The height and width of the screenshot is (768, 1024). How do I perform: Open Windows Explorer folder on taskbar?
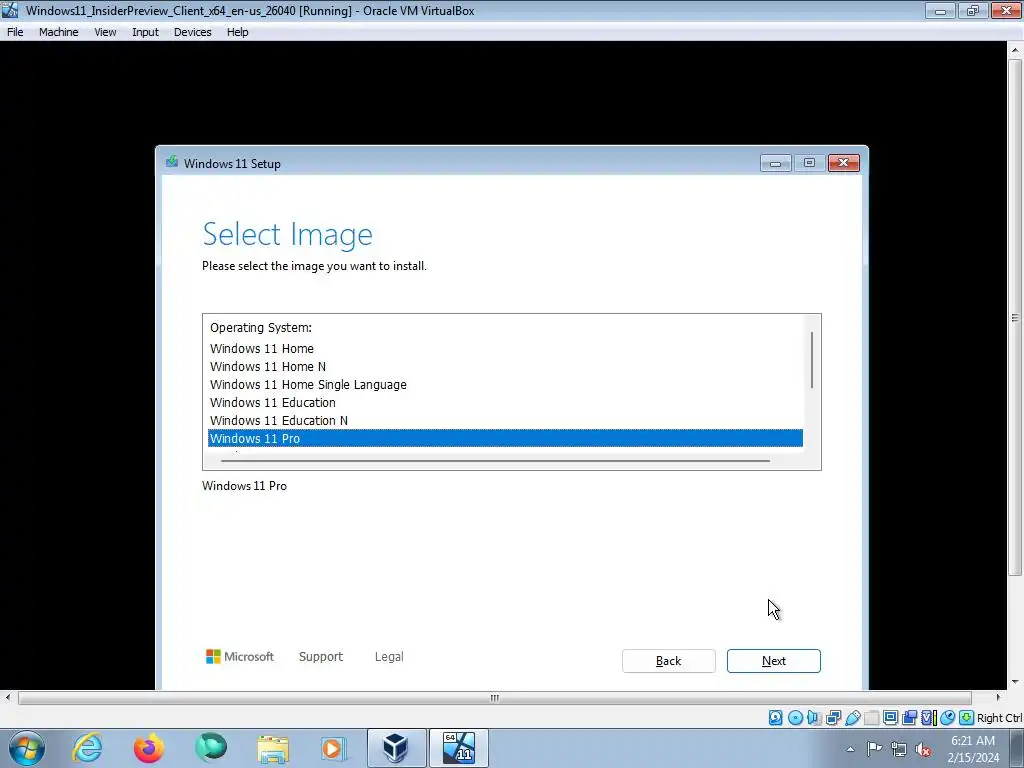click(x=273, y=748)
